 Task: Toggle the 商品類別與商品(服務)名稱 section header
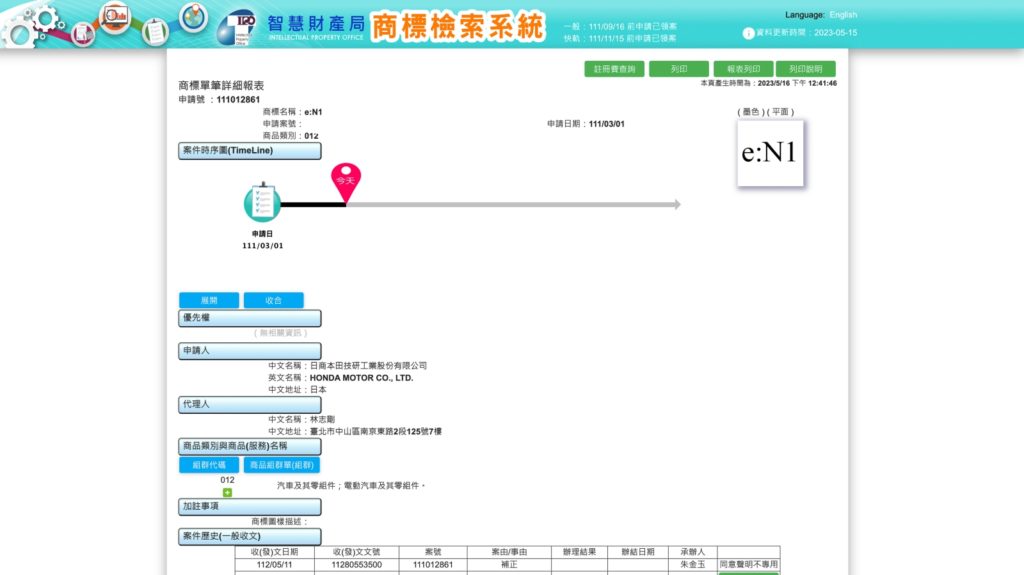249,446
